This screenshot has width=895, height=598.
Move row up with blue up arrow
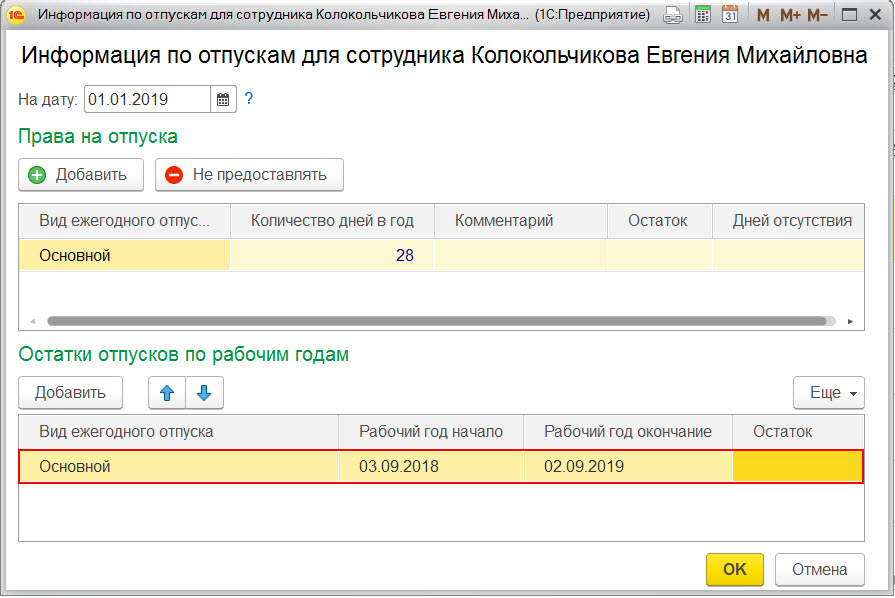point(167,393)
